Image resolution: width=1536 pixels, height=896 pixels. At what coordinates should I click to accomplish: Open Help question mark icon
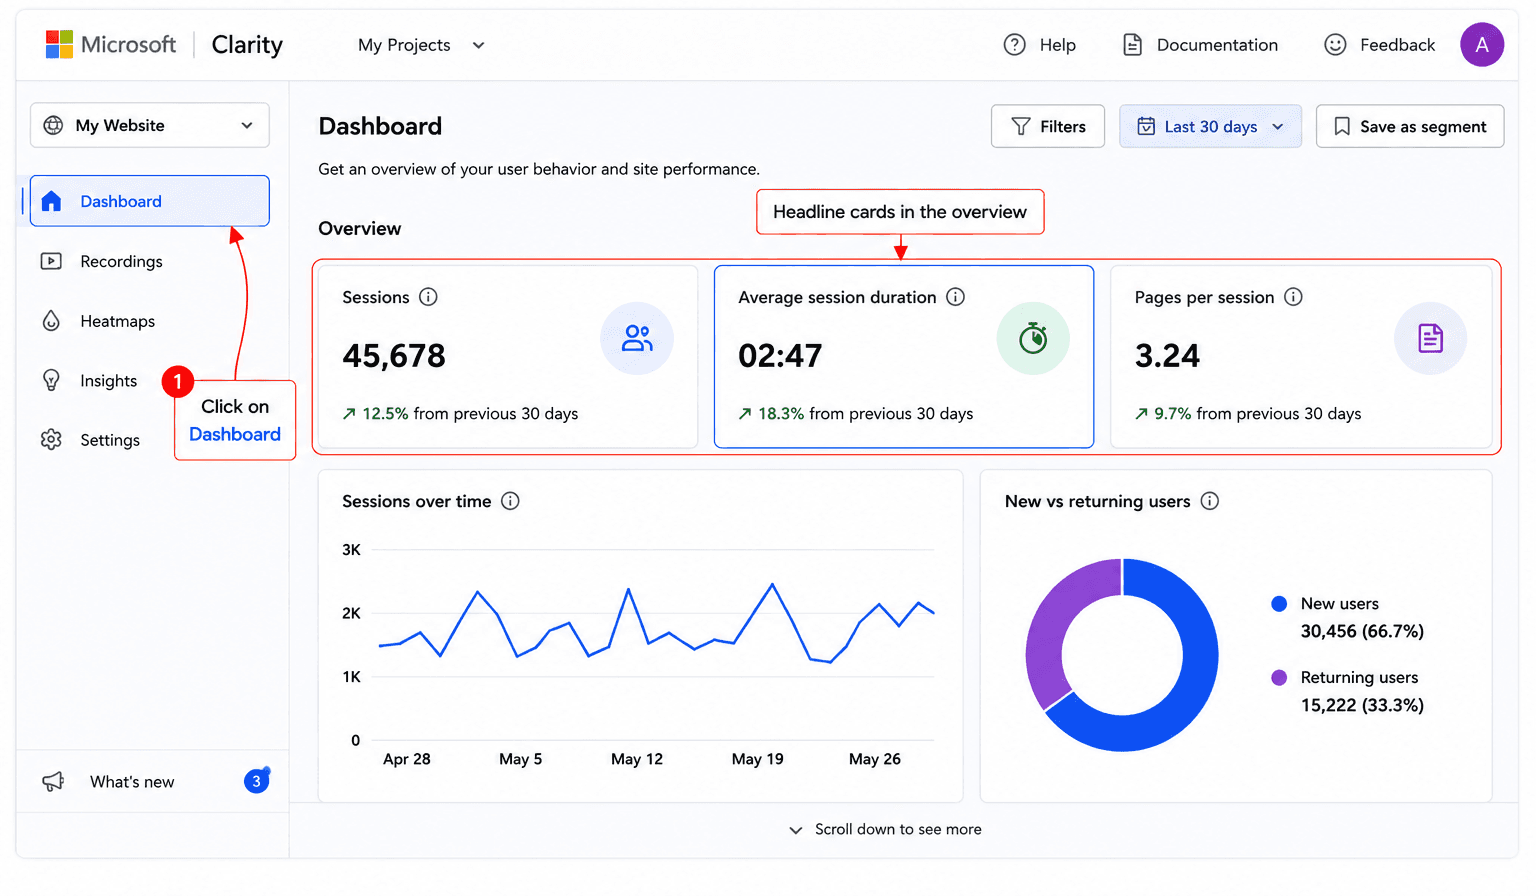(x=1014, y=45)
